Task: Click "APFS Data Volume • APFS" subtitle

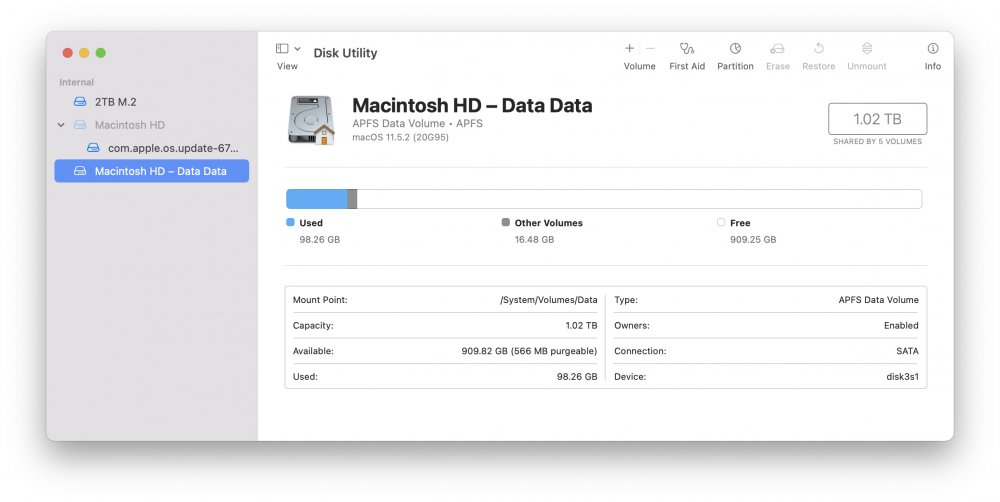Action: (x=417, y=123)
